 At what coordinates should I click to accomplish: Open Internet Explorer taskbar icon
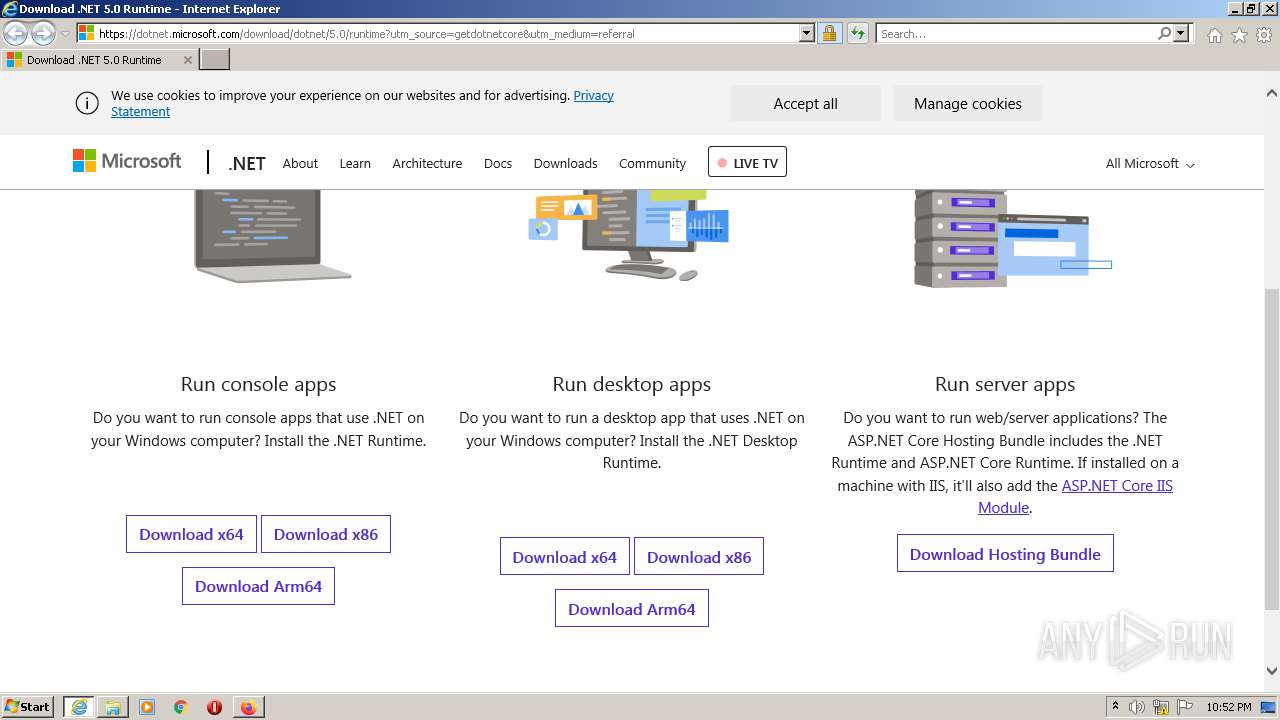click(x=79, y=707)
